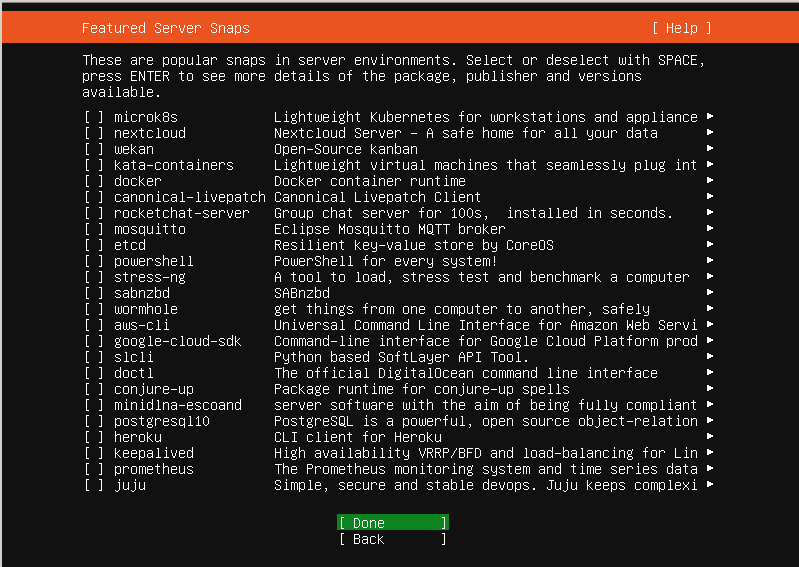The height and width of the screenshot is (567, 799).
Task: Open details arrow on the docker row
Action: [709, 181]
